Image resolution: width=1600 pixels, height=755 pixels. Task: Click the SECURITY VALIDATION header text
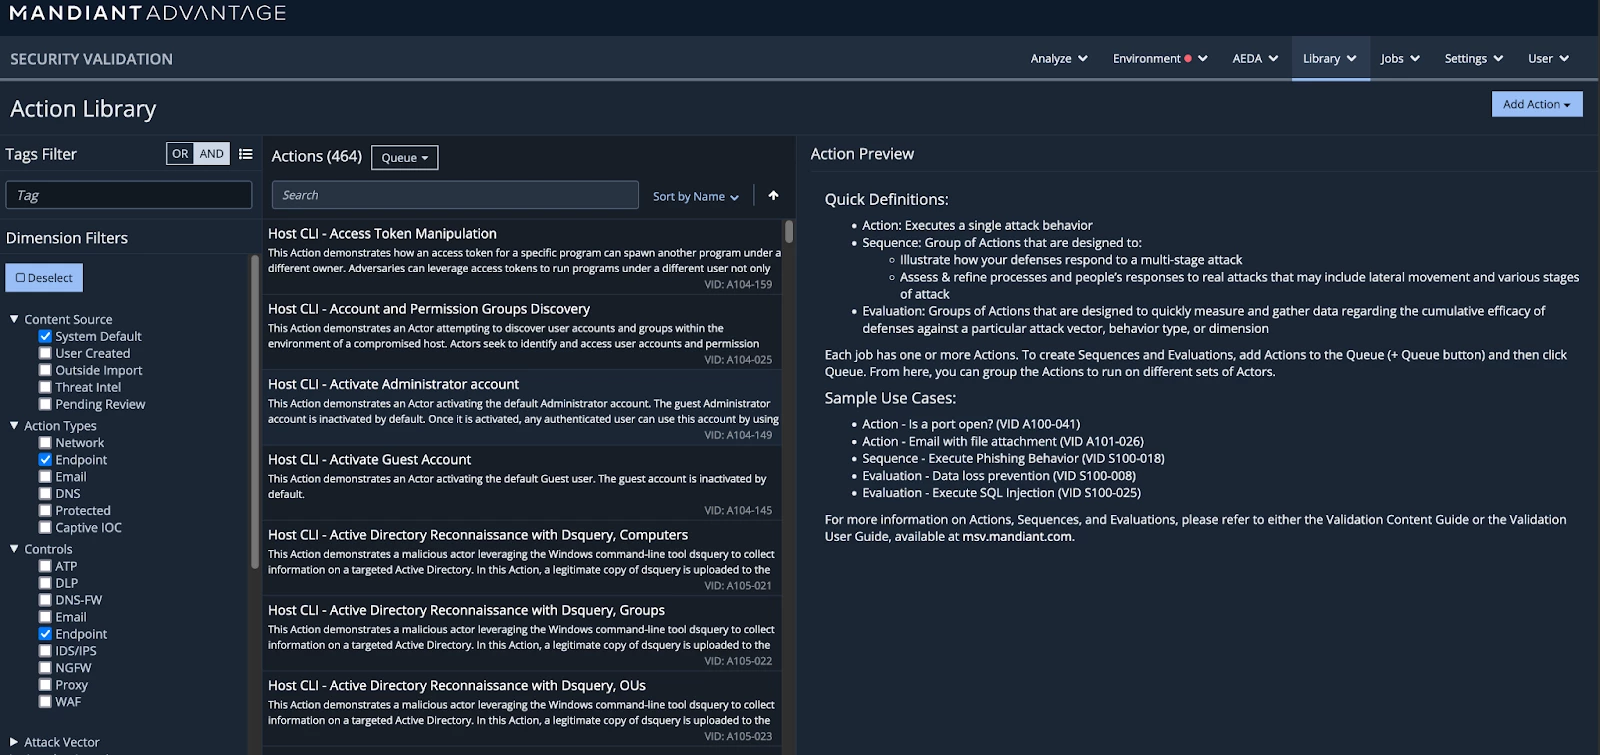[91, 59]
